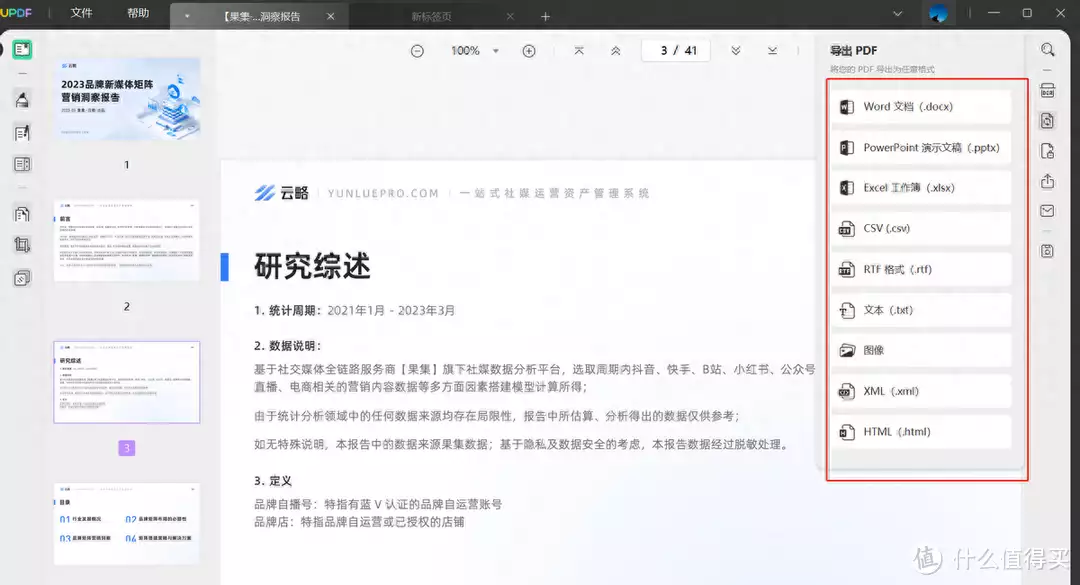Click the search magnifier icon

click(x=1047, y=50)
